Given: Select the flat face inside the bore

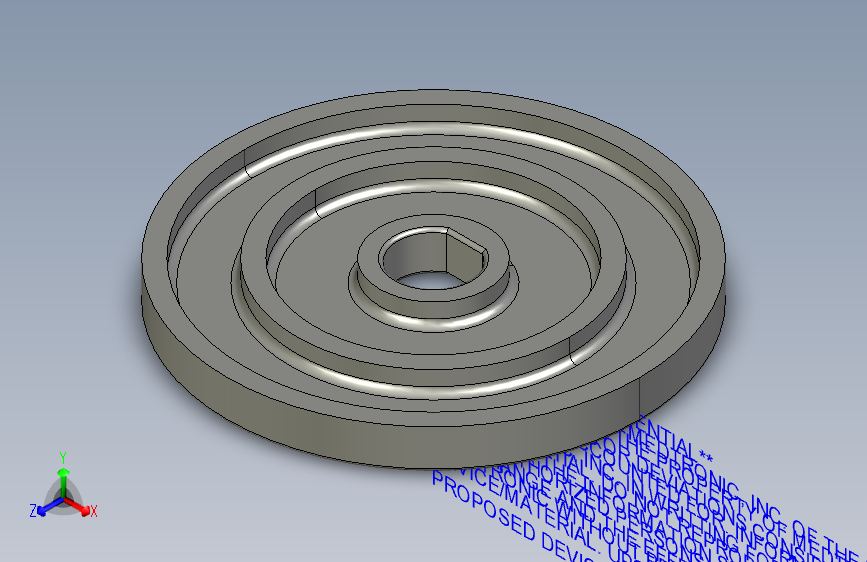Looking at the screenshot, I should click(464, 254).
